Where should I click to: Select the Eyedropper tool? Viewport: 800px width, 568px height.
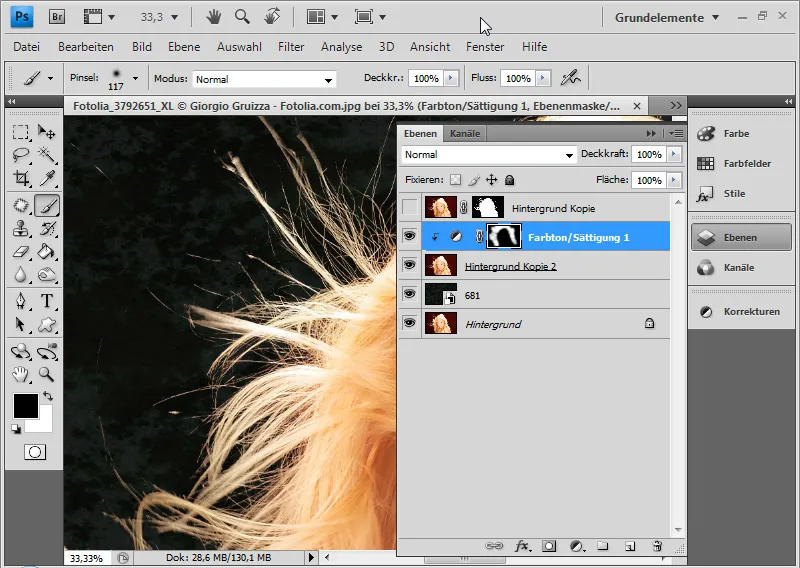(47, 178)
